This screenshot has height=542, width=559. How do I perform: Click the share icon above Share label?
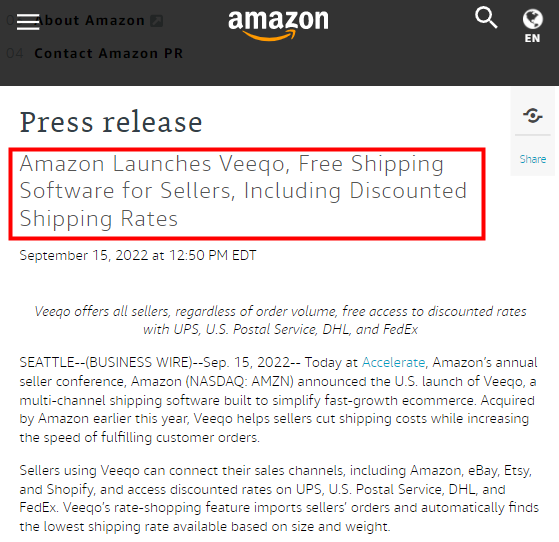click(x=533, y=116)
